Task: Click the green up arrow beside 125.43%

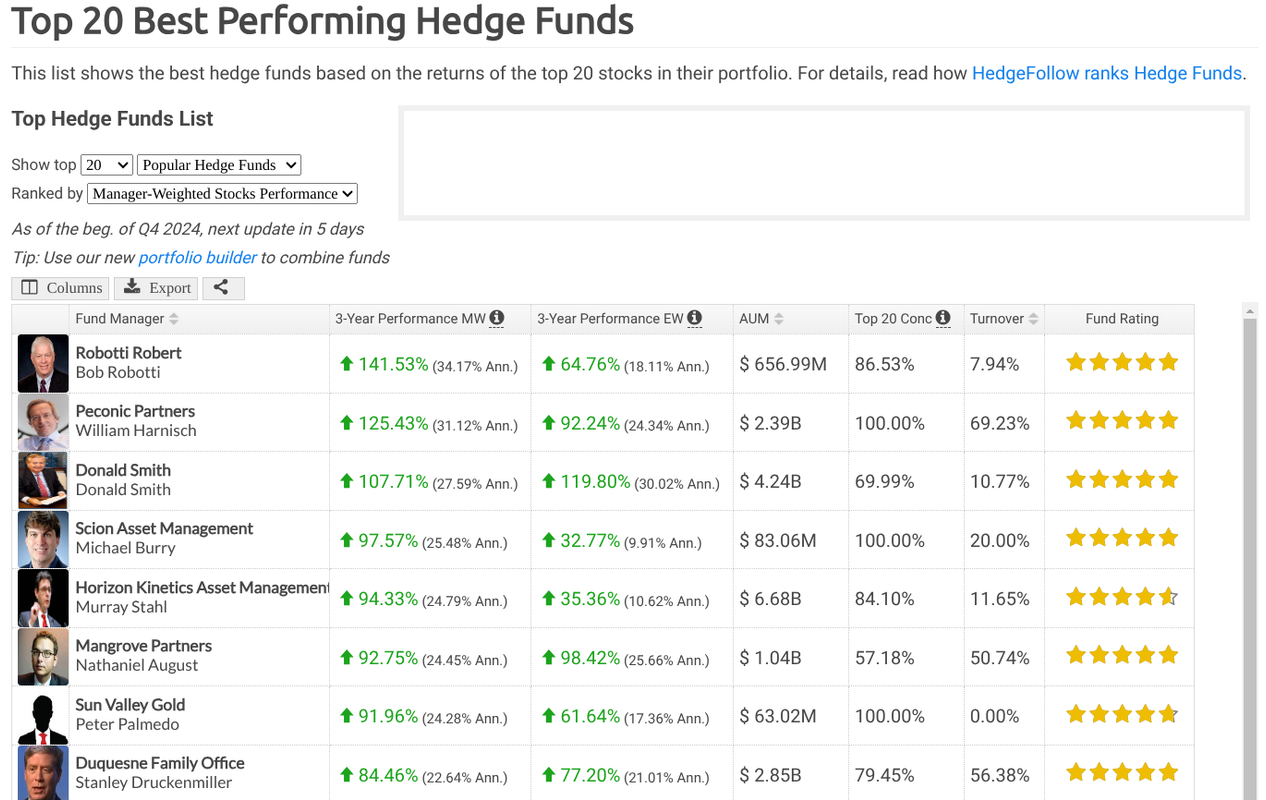Action: coord(346,423)
